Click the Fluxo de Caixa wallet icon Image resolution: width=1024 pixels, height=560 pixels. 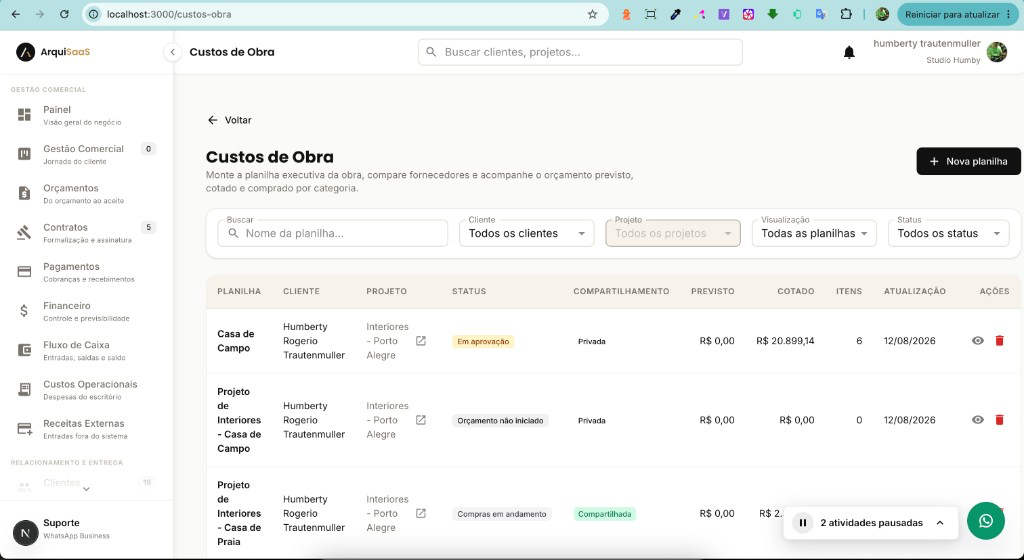point(24,350)
